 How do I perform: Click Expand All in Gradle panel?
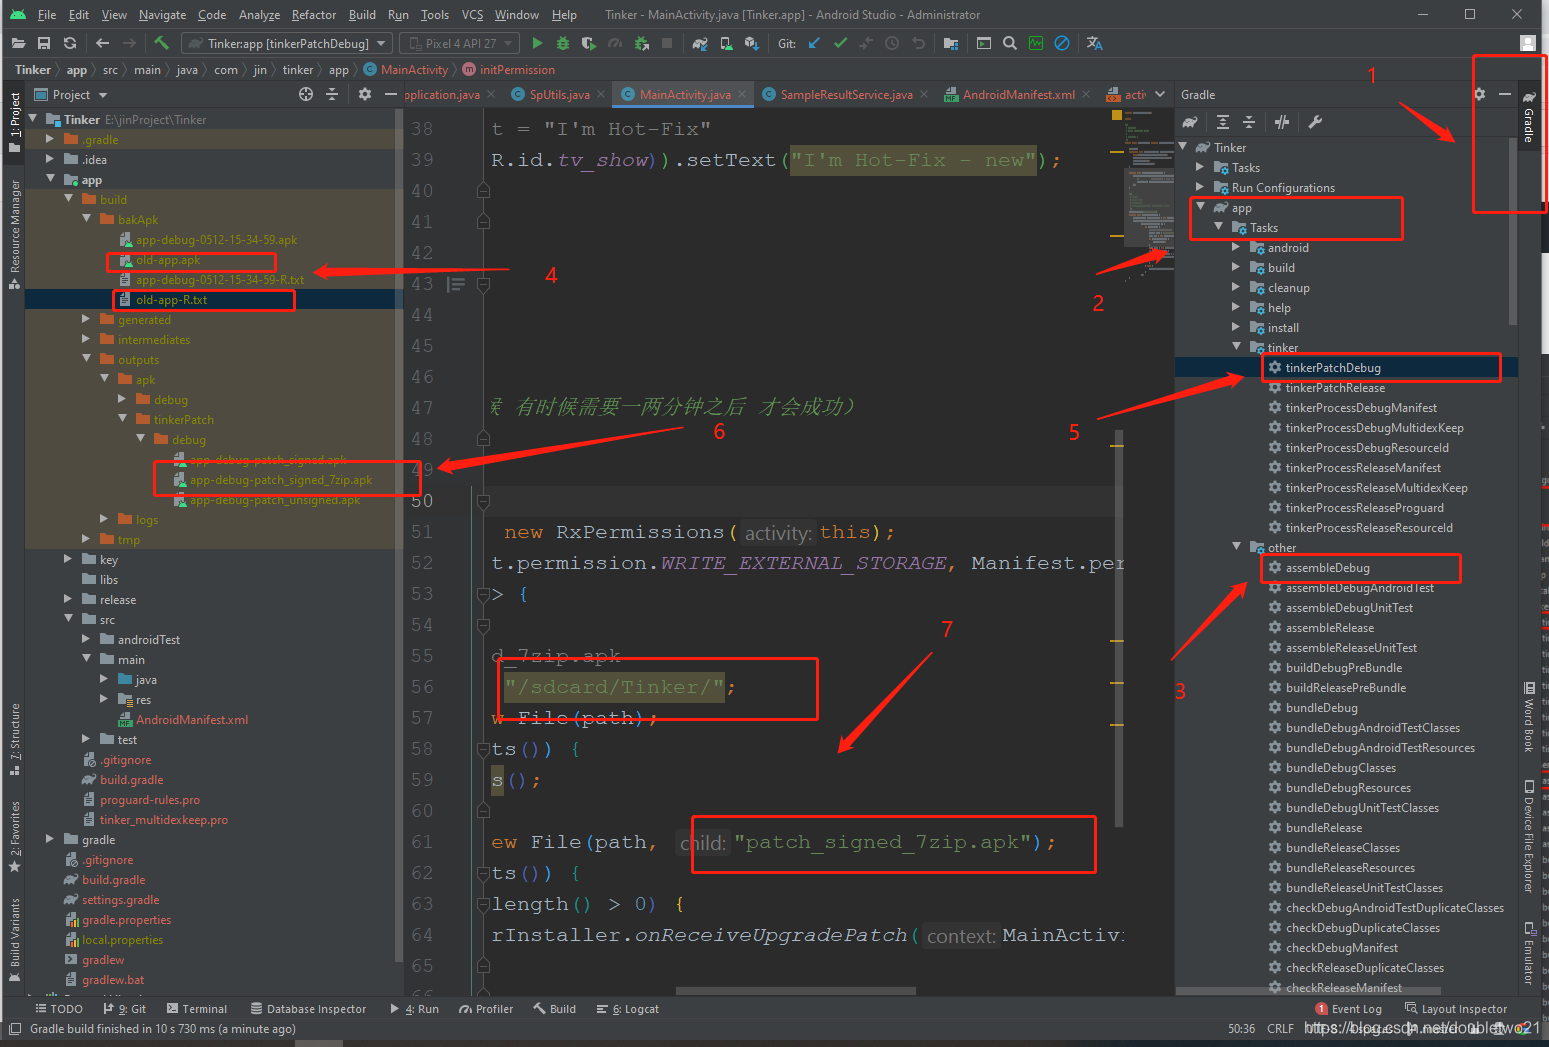point(1223,122)
